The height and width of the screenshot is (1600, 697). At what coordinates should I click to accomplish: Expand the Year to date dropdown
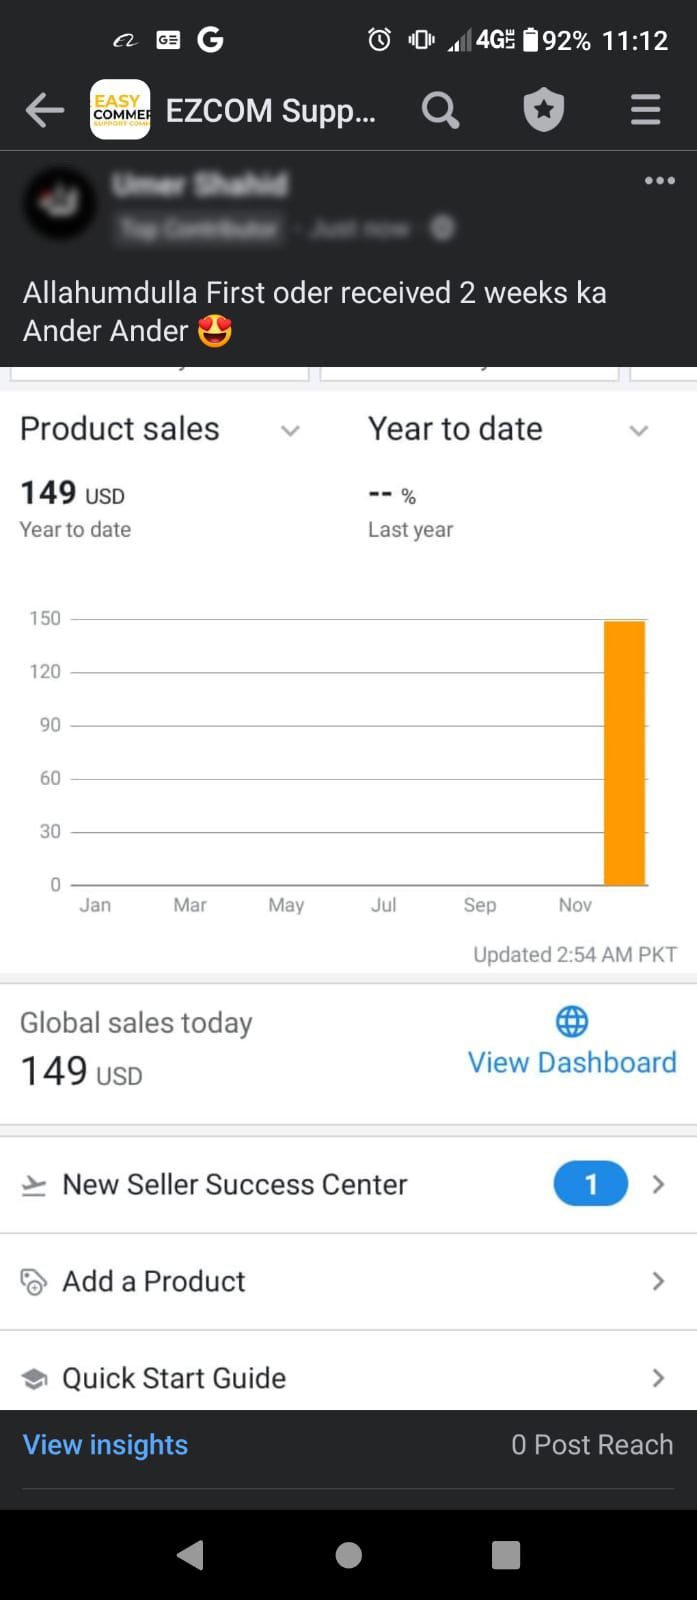click(x=638, y=431)
